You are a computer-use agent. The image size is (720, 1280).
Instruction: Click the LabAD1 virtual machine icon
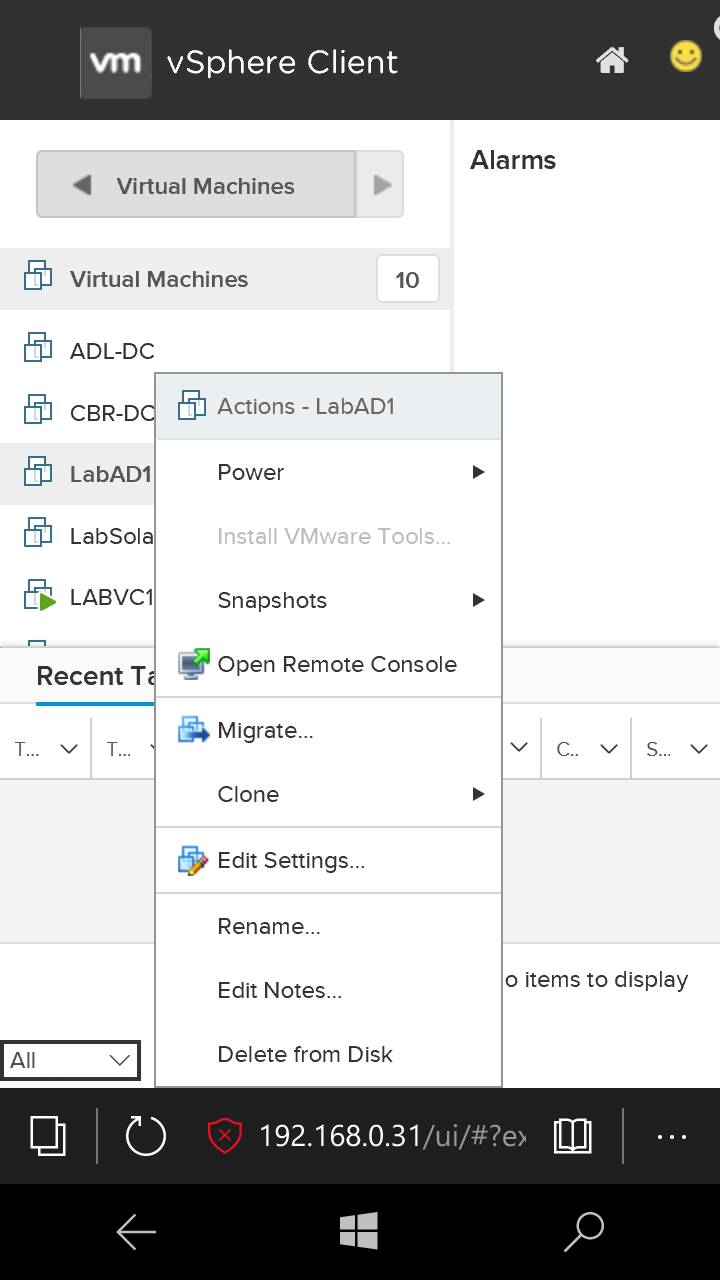click(38, 471)
